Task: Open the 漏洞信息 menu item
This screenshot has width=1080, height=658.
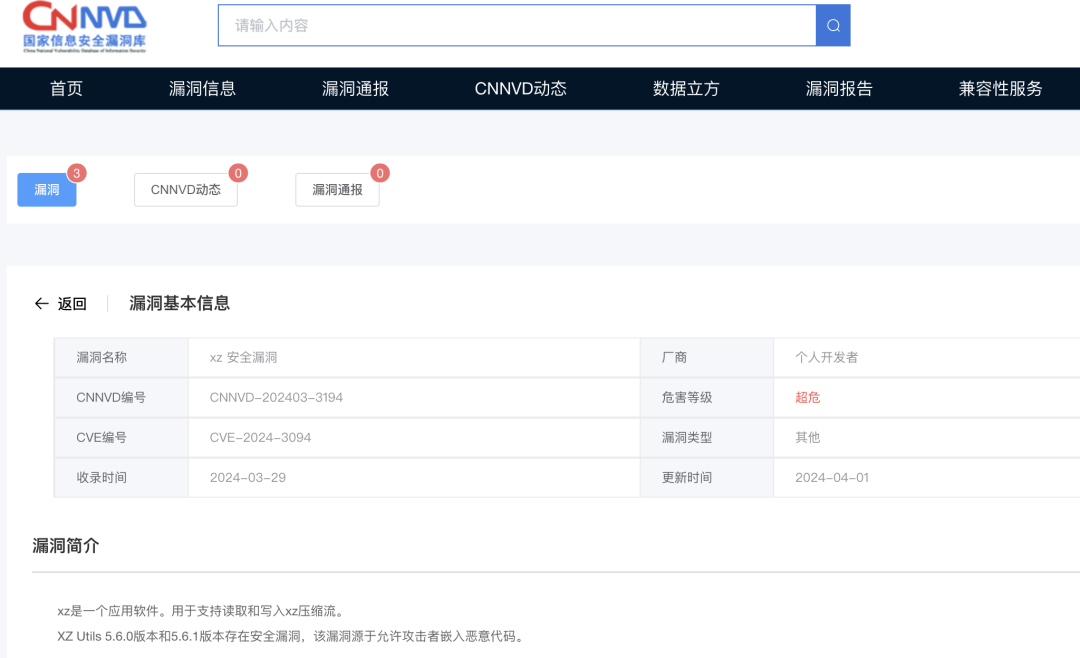Action: [202, 88]
